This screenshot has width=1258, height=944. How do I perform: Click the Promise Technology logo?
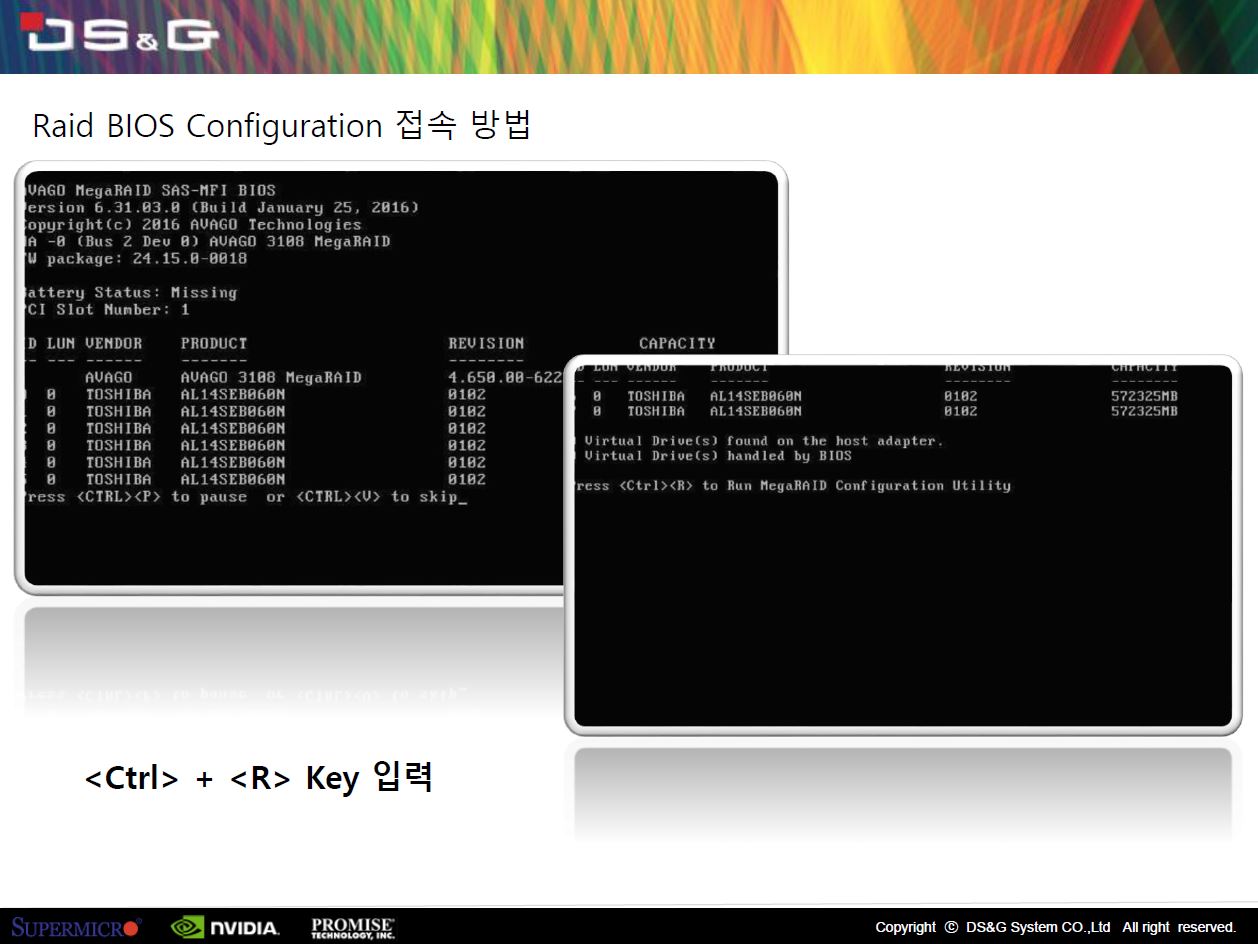(353, 927)
